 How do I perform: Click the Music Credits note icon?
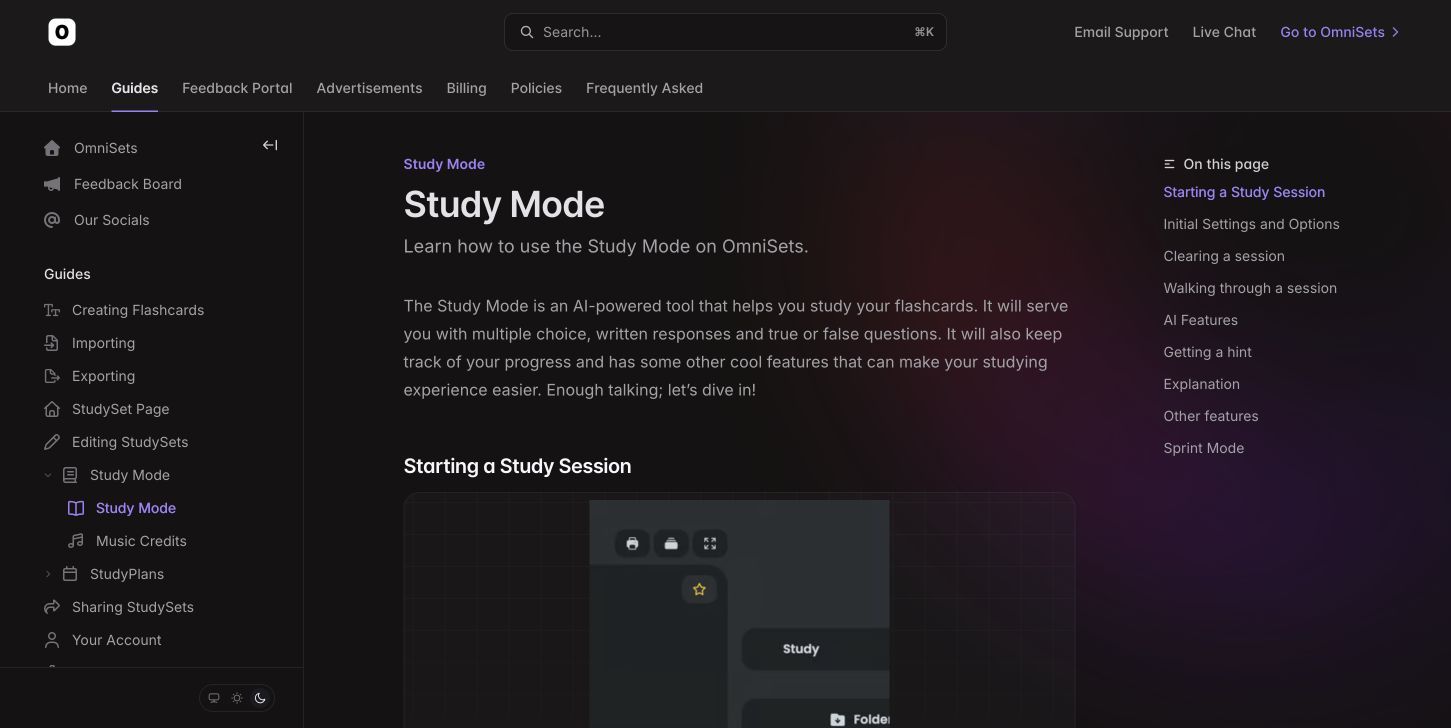coord(76,541)
